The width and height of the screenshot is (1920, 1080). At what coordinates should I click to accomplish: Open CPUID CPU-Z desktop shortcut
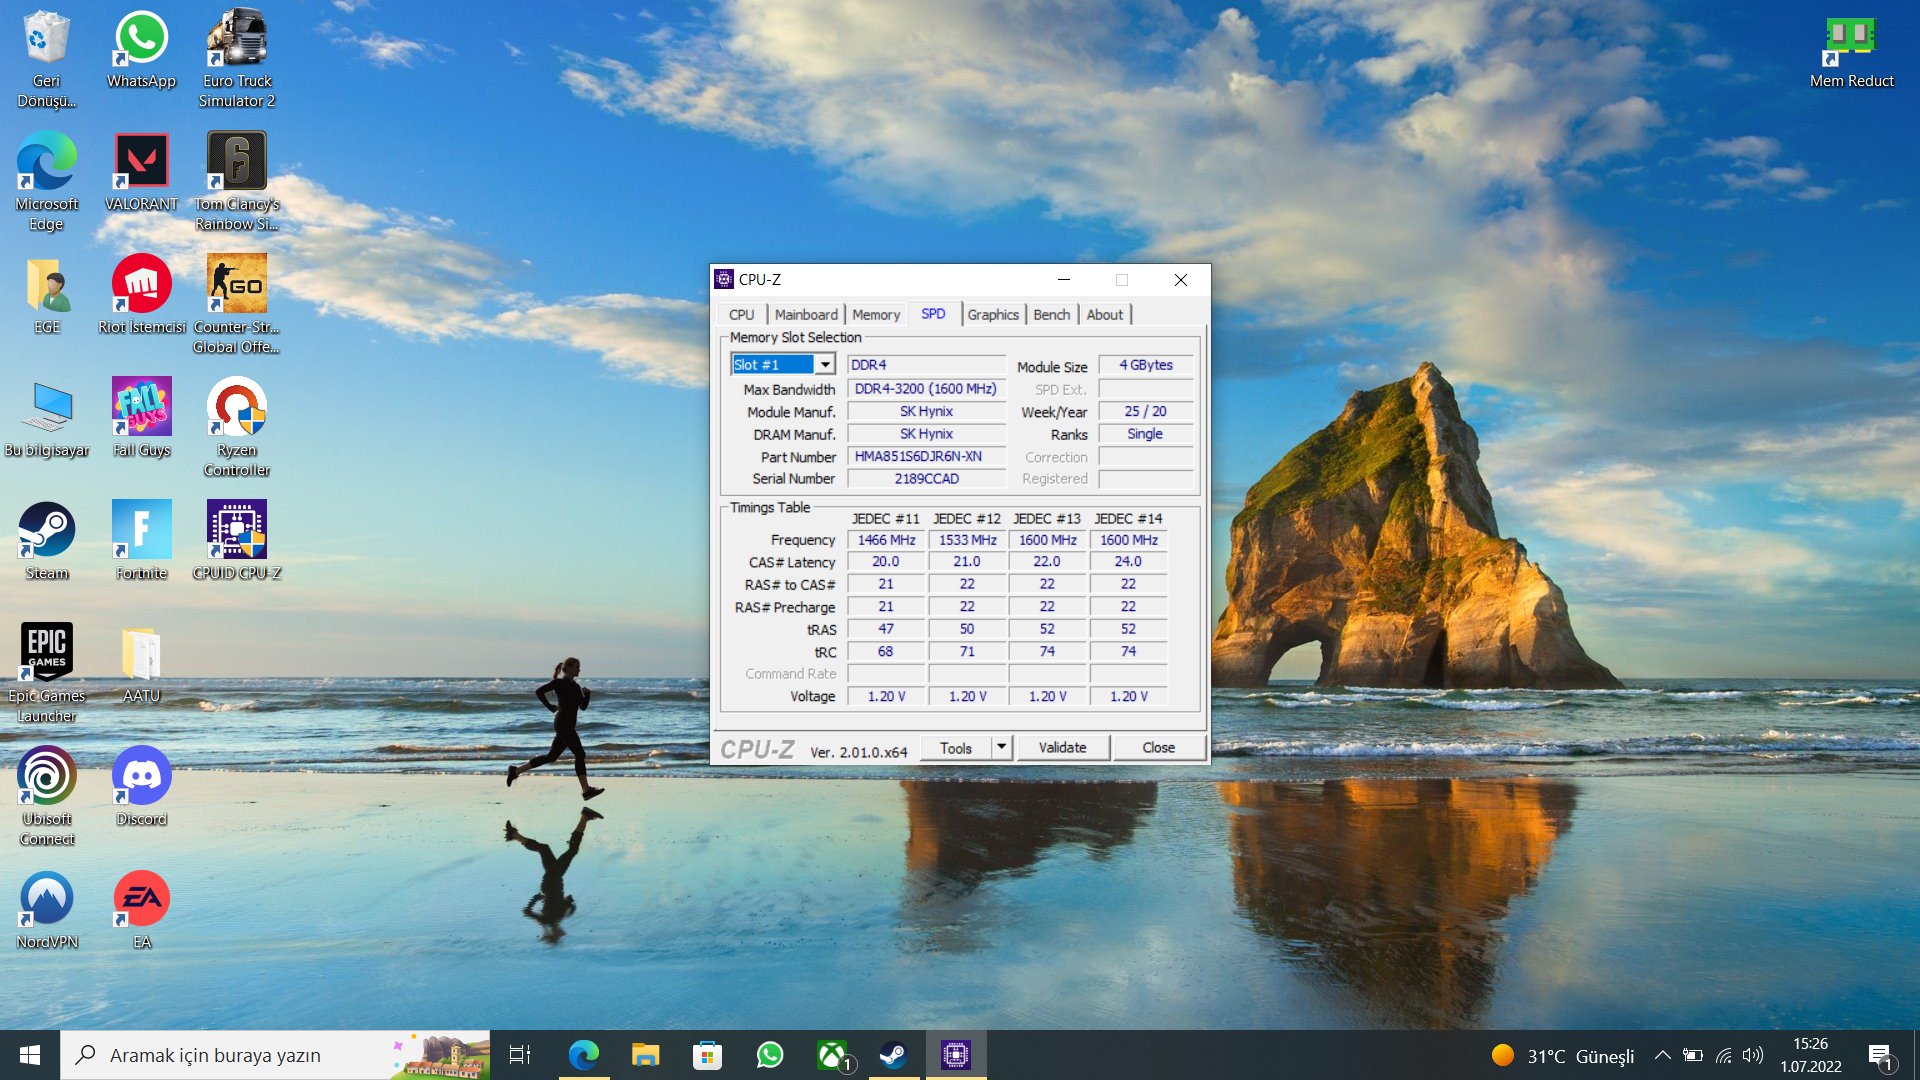(x=237, y=541)
